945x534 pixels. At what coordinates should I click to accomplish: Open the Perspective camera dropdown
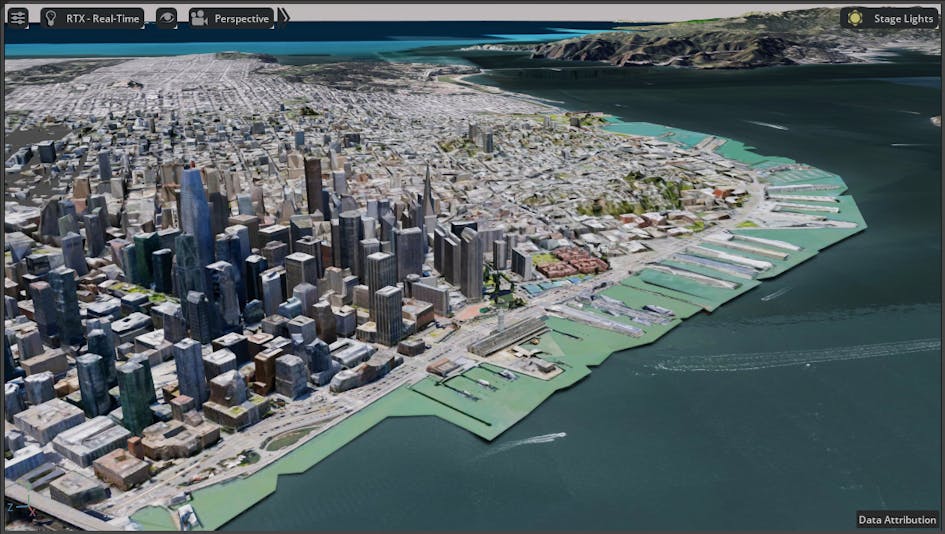[x=241, y=18]
